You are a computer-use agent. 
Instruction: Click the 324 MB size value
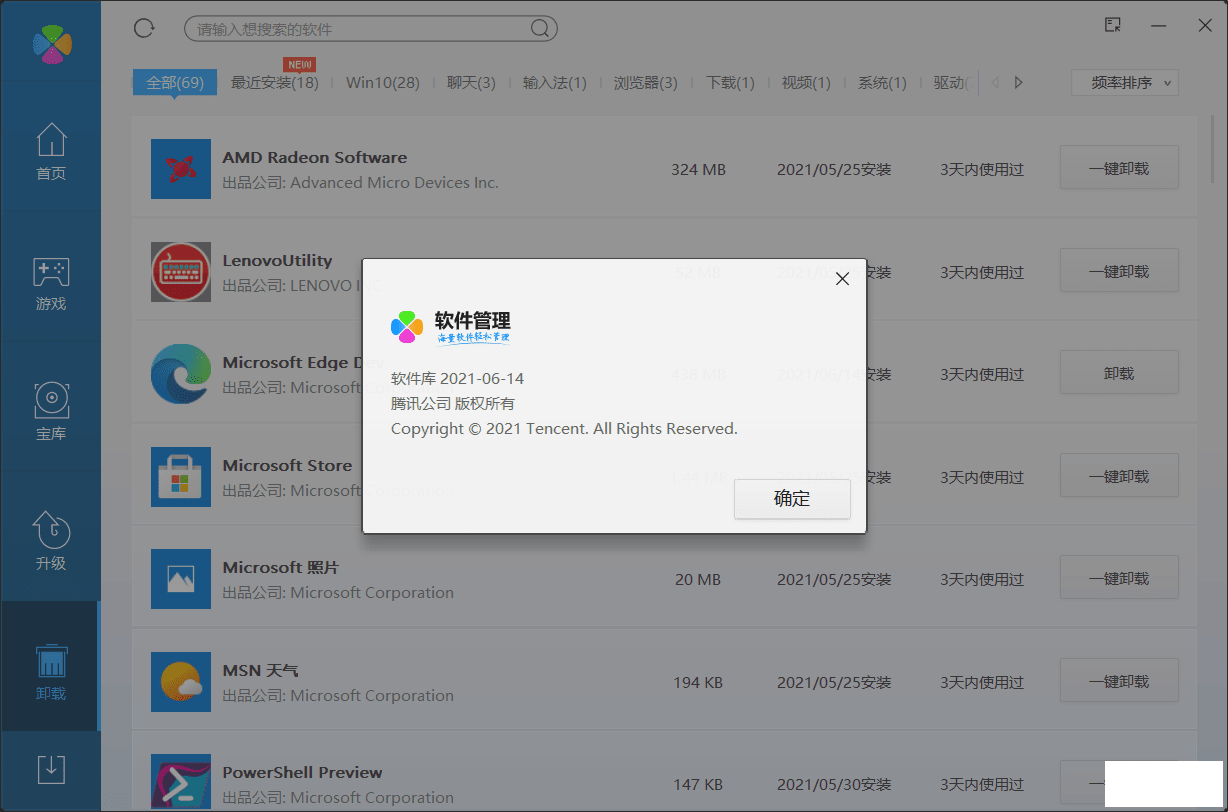698,170
